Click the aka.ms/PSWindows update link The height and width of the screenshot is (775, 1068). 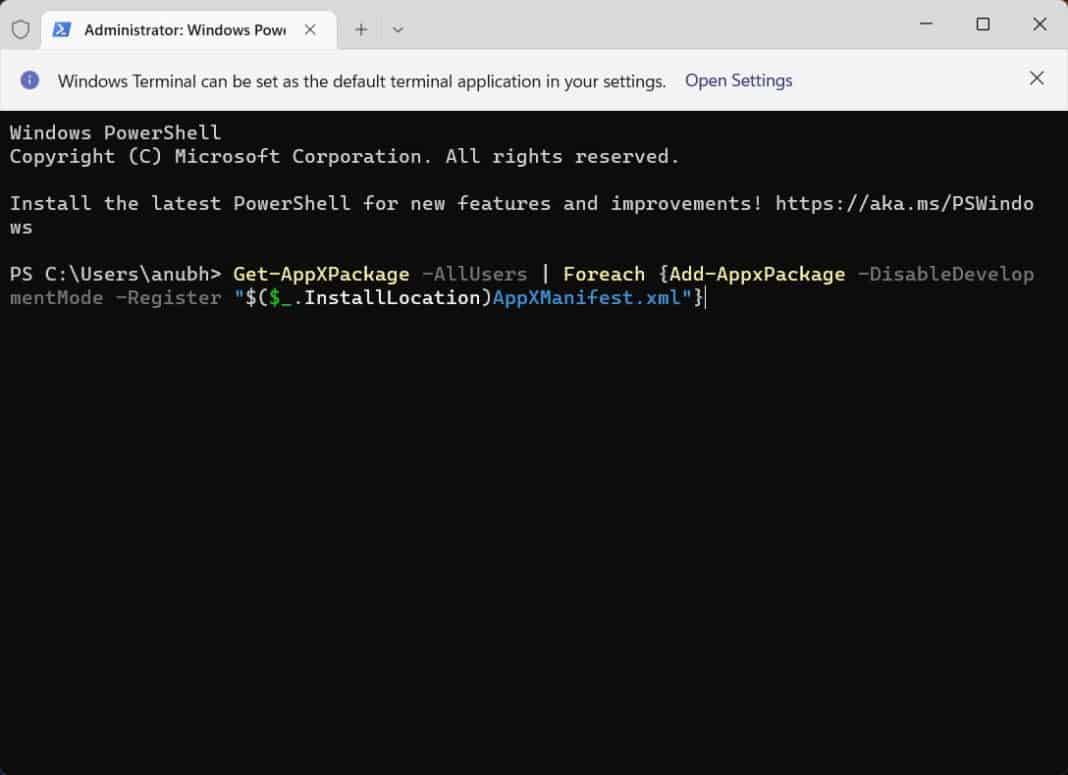[x=900, y=203]
